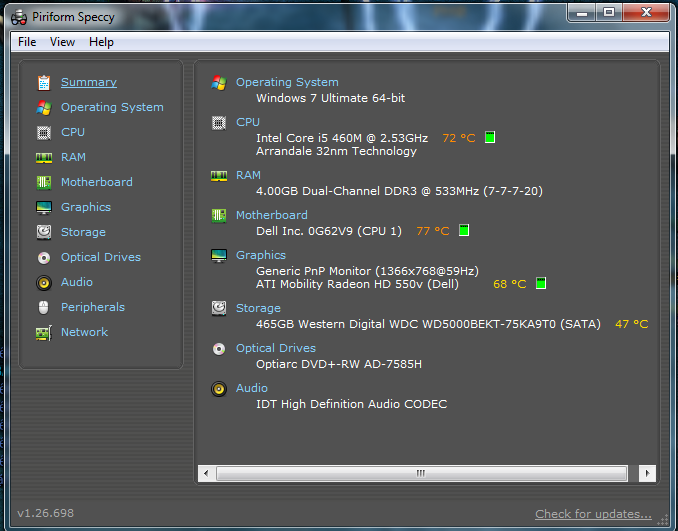
Task: Click the Speccy app icon in title bar
Action: tap(19, 17)
